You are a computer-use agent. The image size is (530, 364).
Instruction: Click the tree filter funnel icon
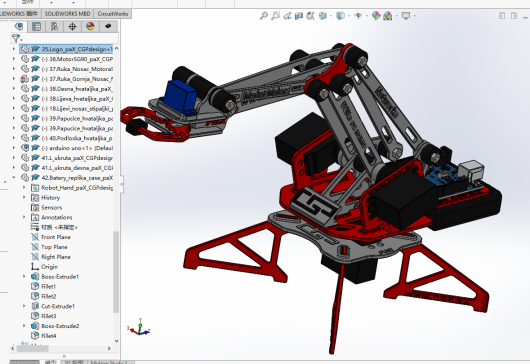(x=16, y=38)
